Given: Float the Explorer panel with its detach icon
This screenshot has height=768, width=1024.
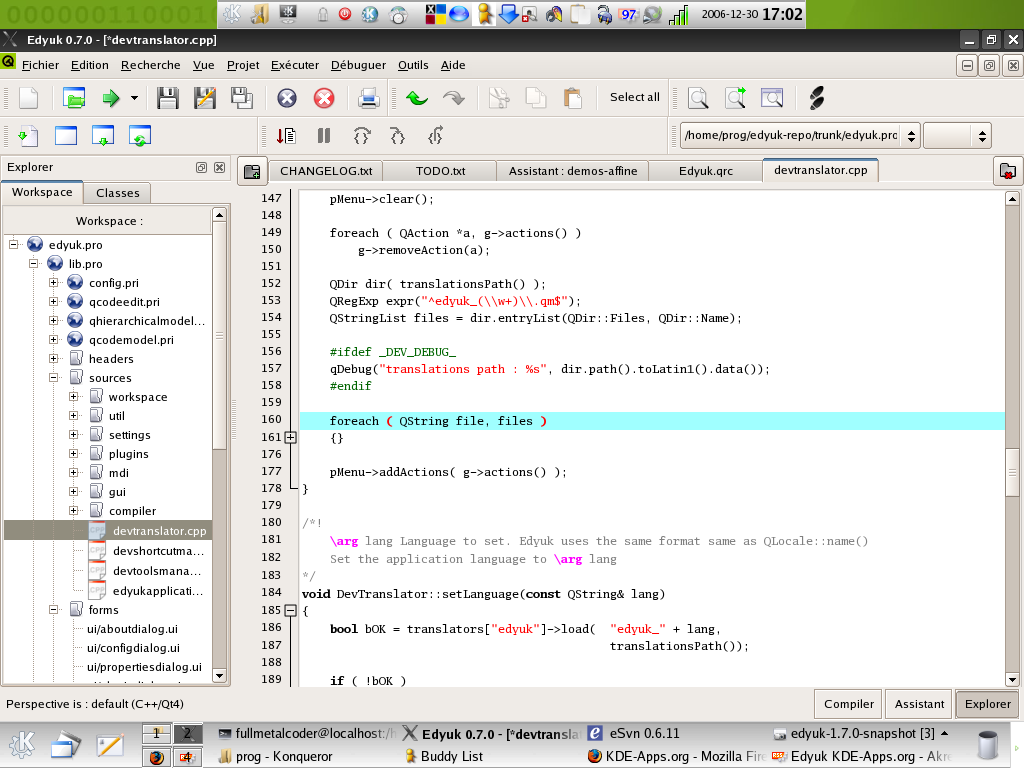Looking at the screenshot, I should [x=201, y=168].
